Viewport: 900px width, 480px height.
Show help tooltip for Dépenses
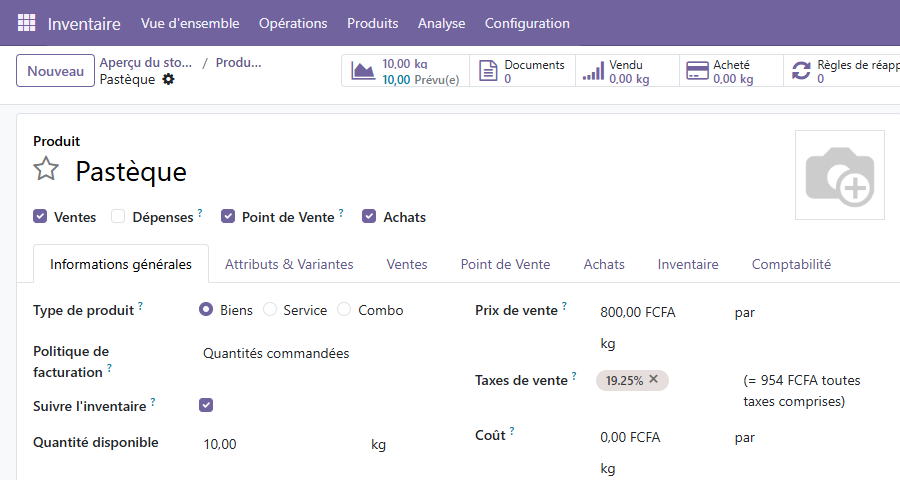coord(200,212)
